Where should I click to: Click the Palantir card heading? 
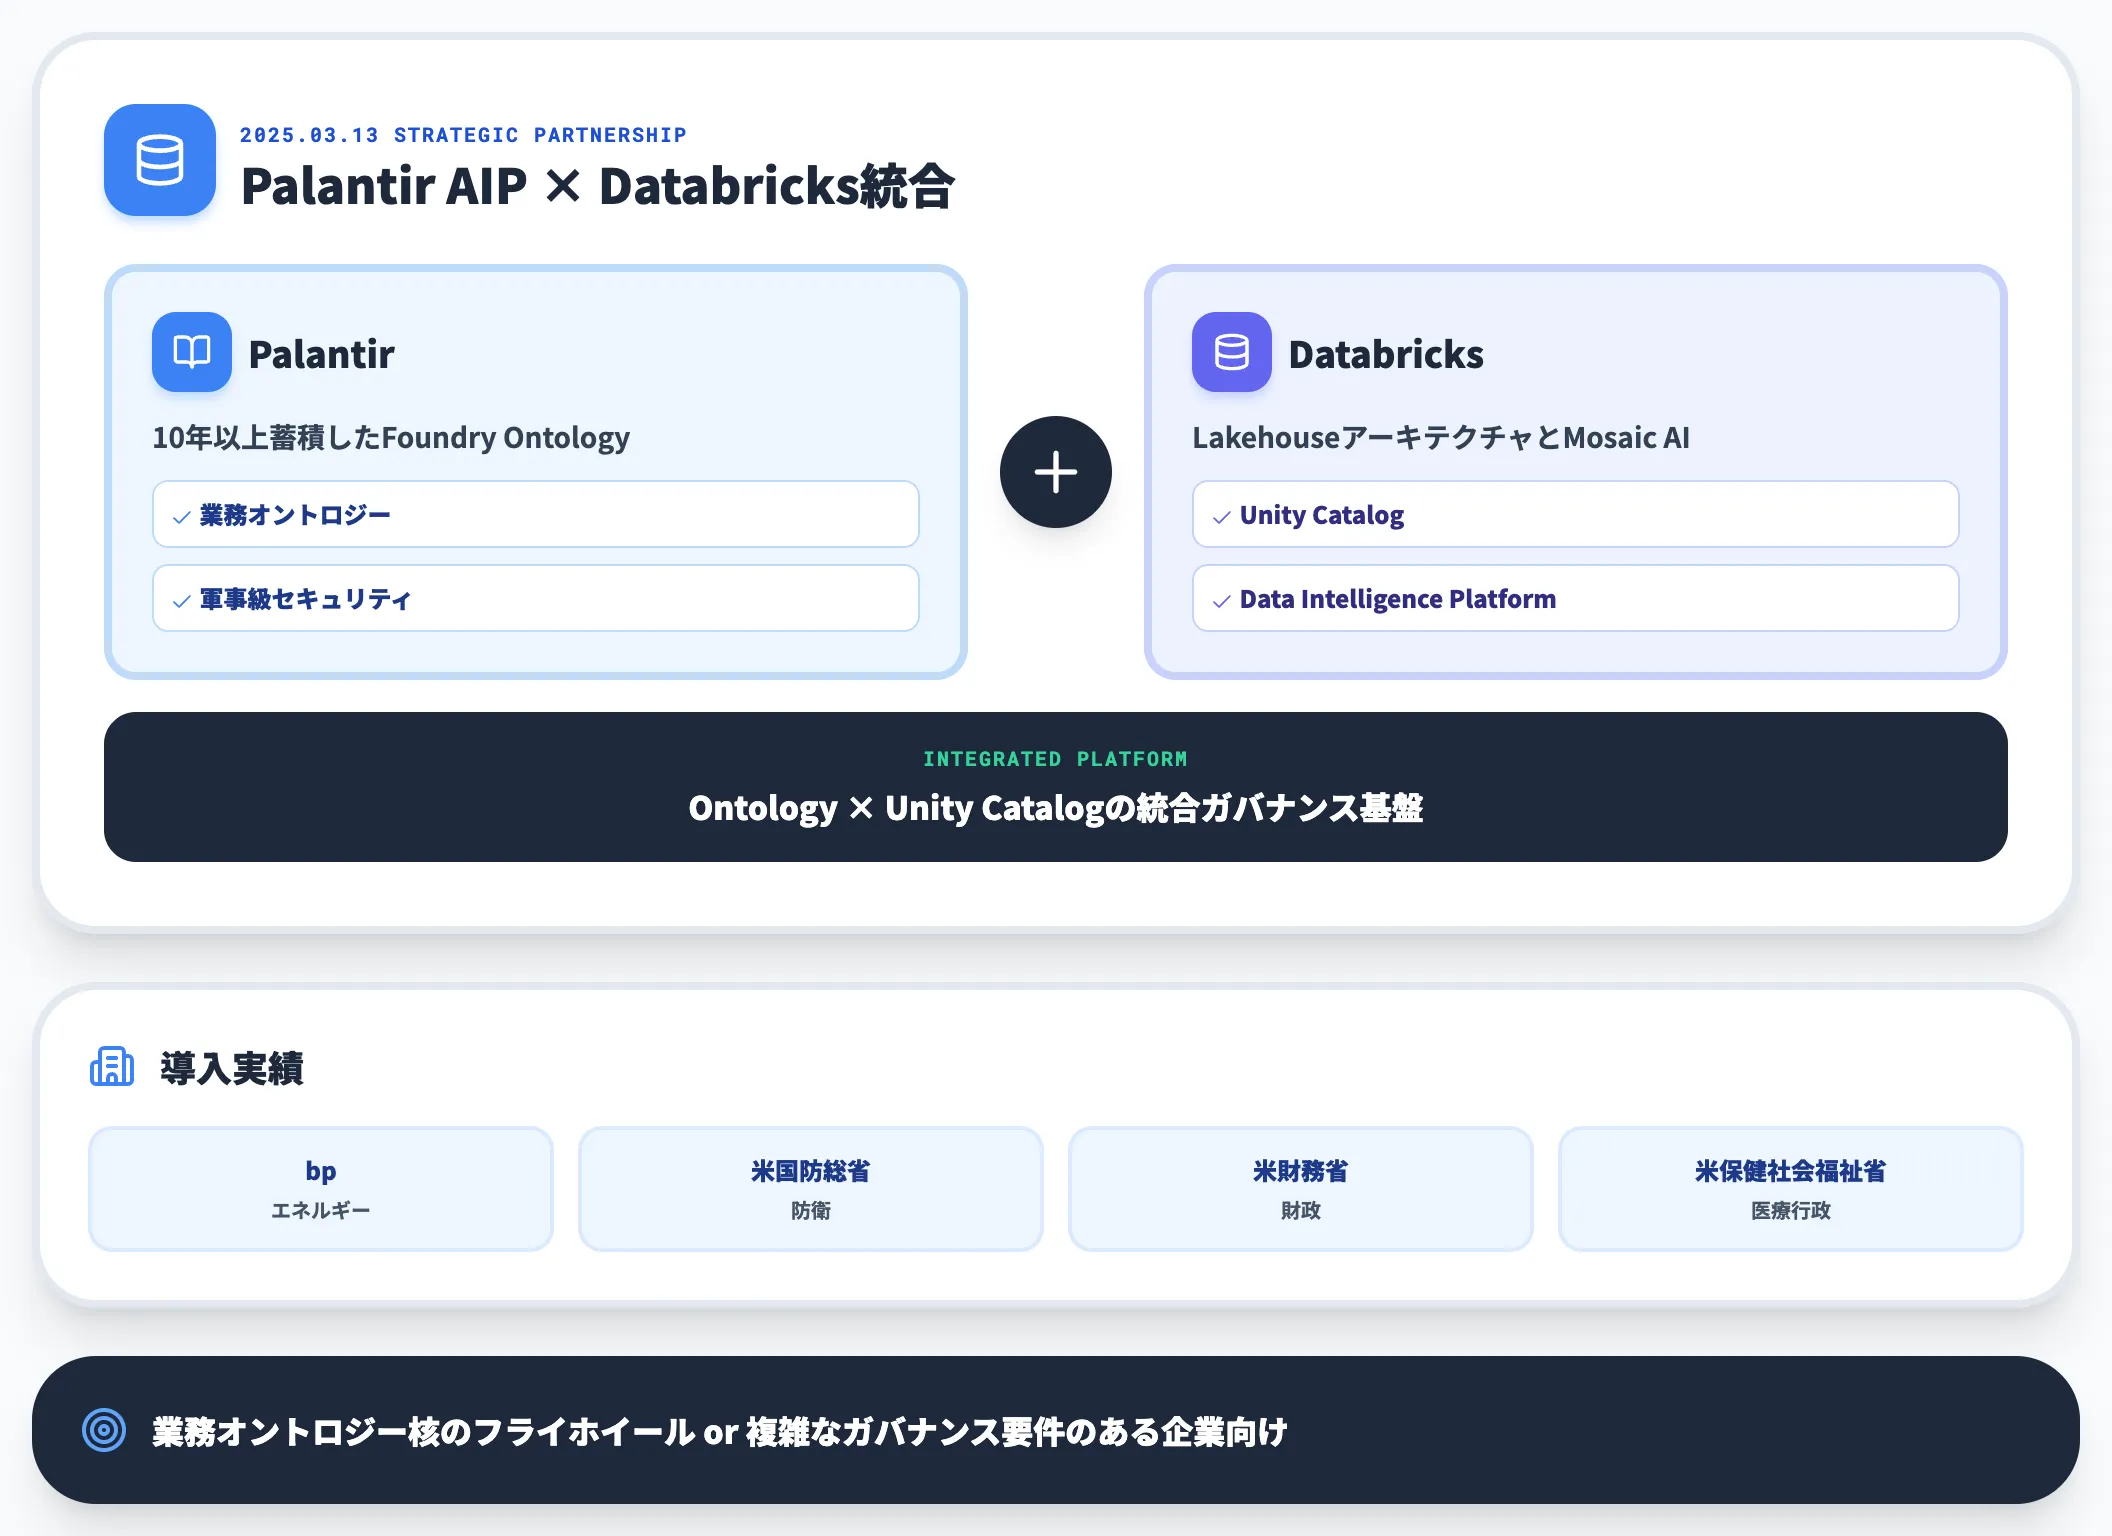321,354
